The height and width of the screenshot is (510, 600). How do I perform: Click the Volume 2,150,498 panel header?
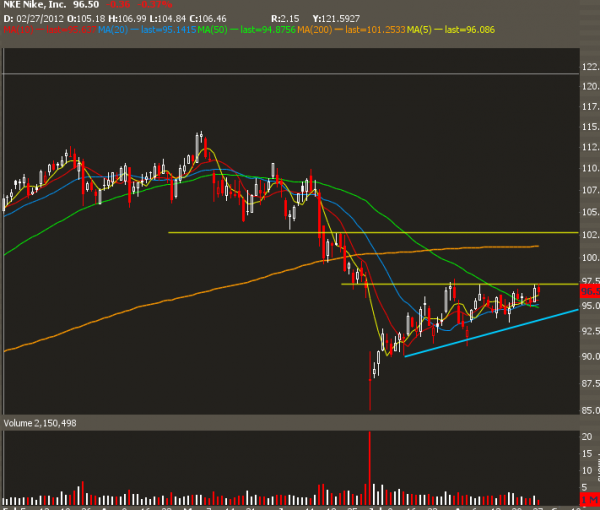click(x=40, y=424)
